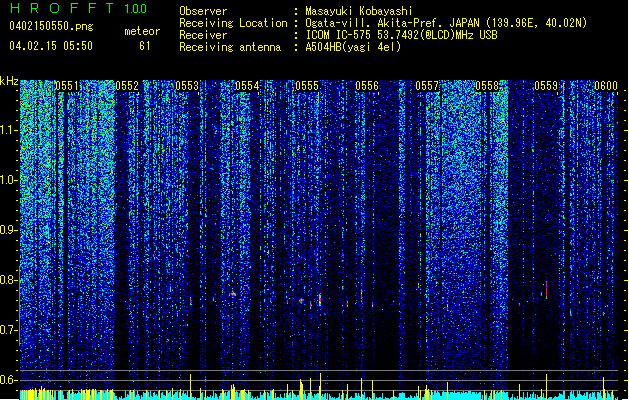Click the 0.9 kHz frequency axis label
629x400 pixels.
9,230
